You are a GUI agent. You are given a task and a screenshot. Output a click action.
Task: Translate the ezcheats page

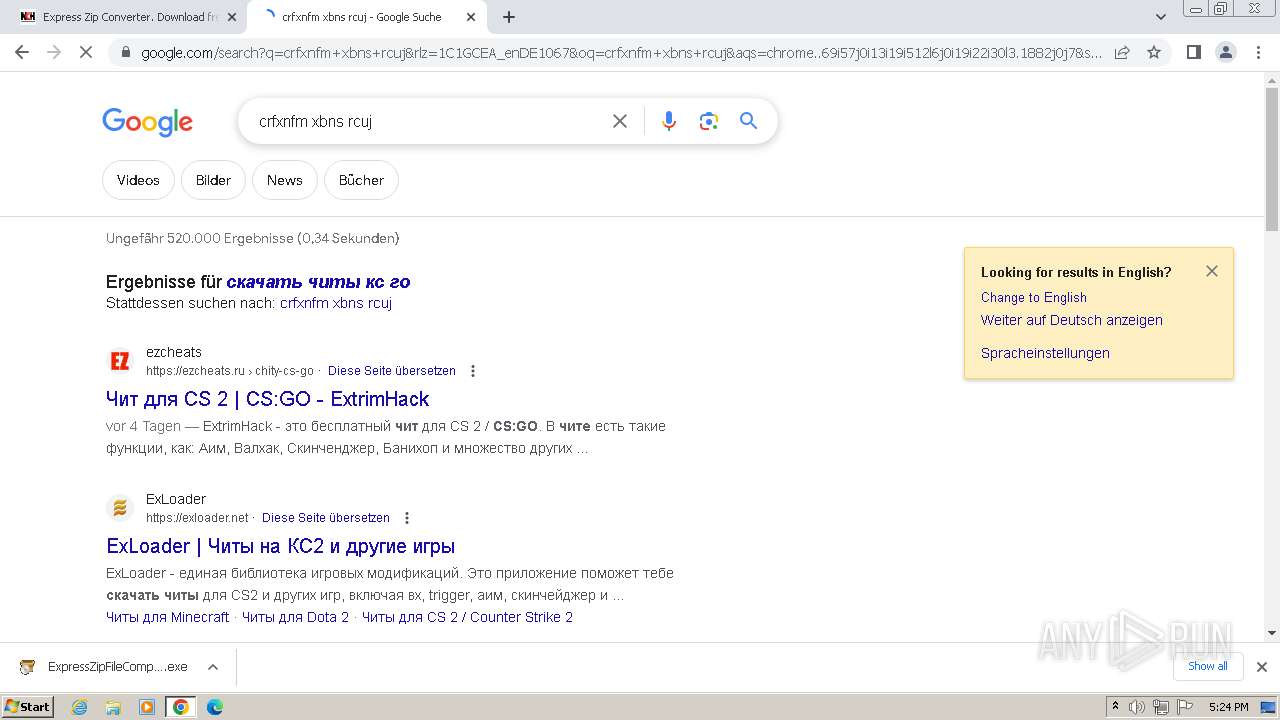(392, 371)
